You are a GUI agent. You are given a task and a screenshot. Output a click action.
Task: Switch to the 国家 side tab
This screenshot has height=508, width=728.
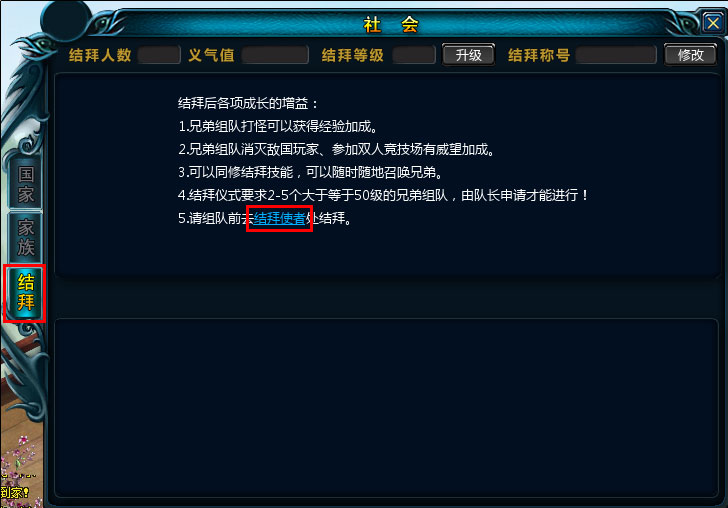(26, 185)
